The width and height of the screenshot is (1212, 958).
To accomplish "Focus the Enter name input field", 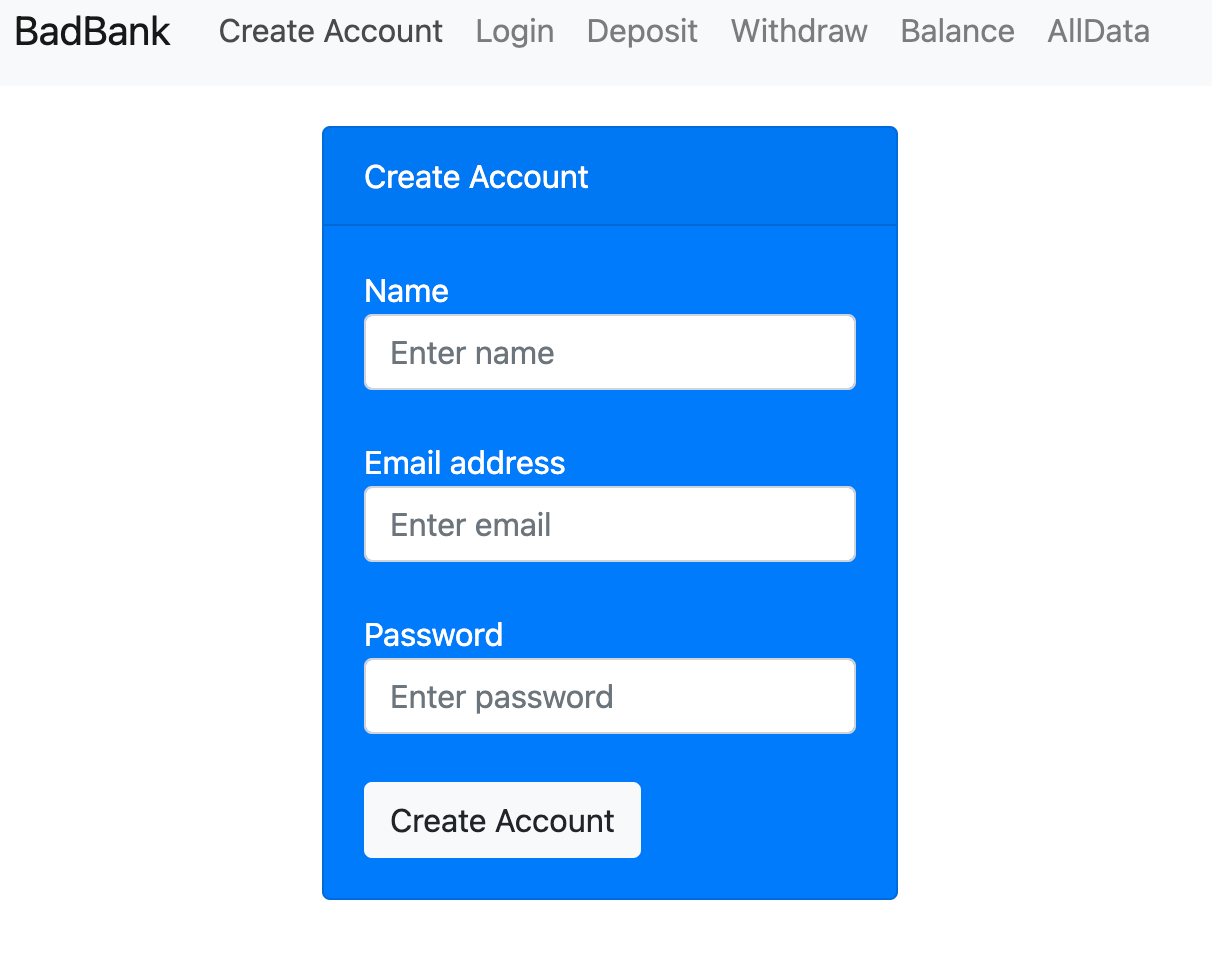I will click(609, 352).
